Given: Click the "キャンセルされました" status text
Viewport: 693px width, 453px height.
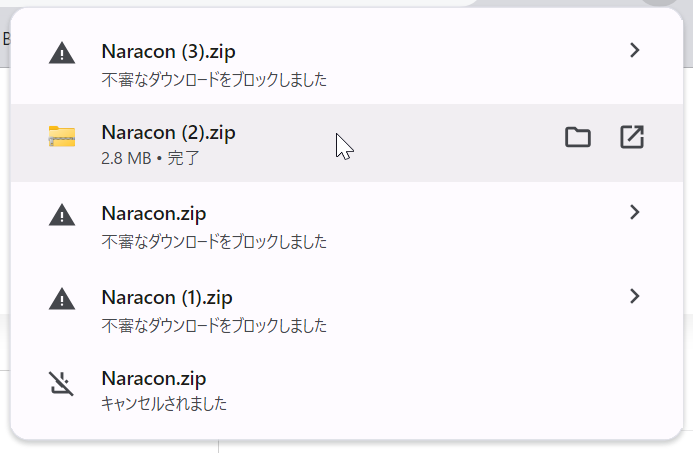Looking at the screenshot, I should [164, 404].
